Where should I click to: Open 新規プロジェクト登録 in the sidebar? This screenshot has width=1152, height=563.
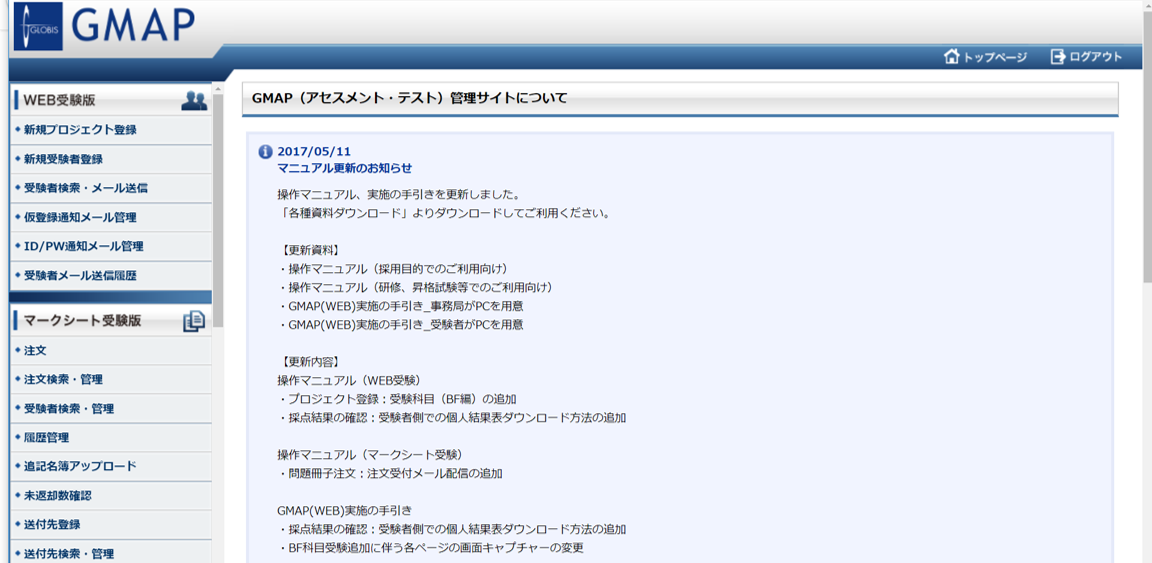(80, 130)
